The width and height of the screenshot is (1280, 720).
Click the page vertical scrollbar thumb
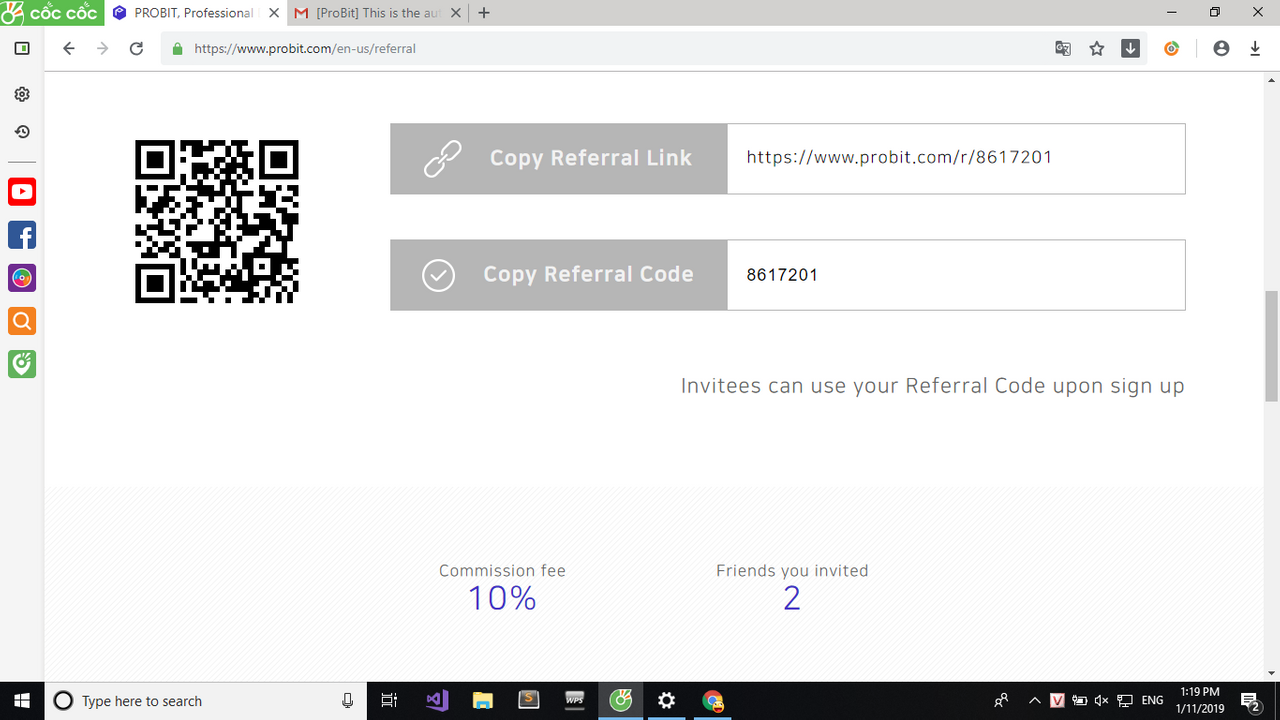coord(1271,345)
